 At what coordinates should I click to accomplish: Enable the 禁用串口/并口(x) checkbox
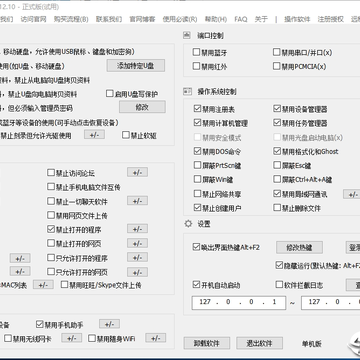tap(277, 52)
